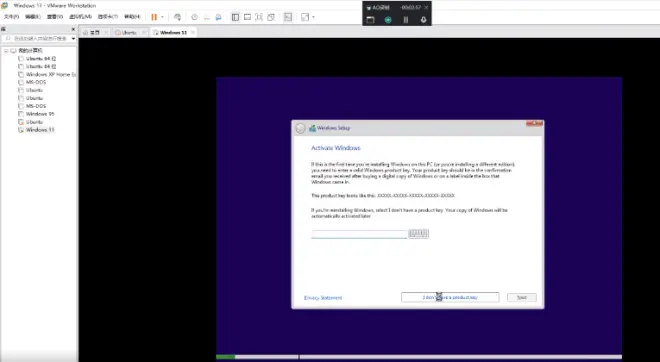
Task: Close the library panel
Action: (x=73, y=29)
